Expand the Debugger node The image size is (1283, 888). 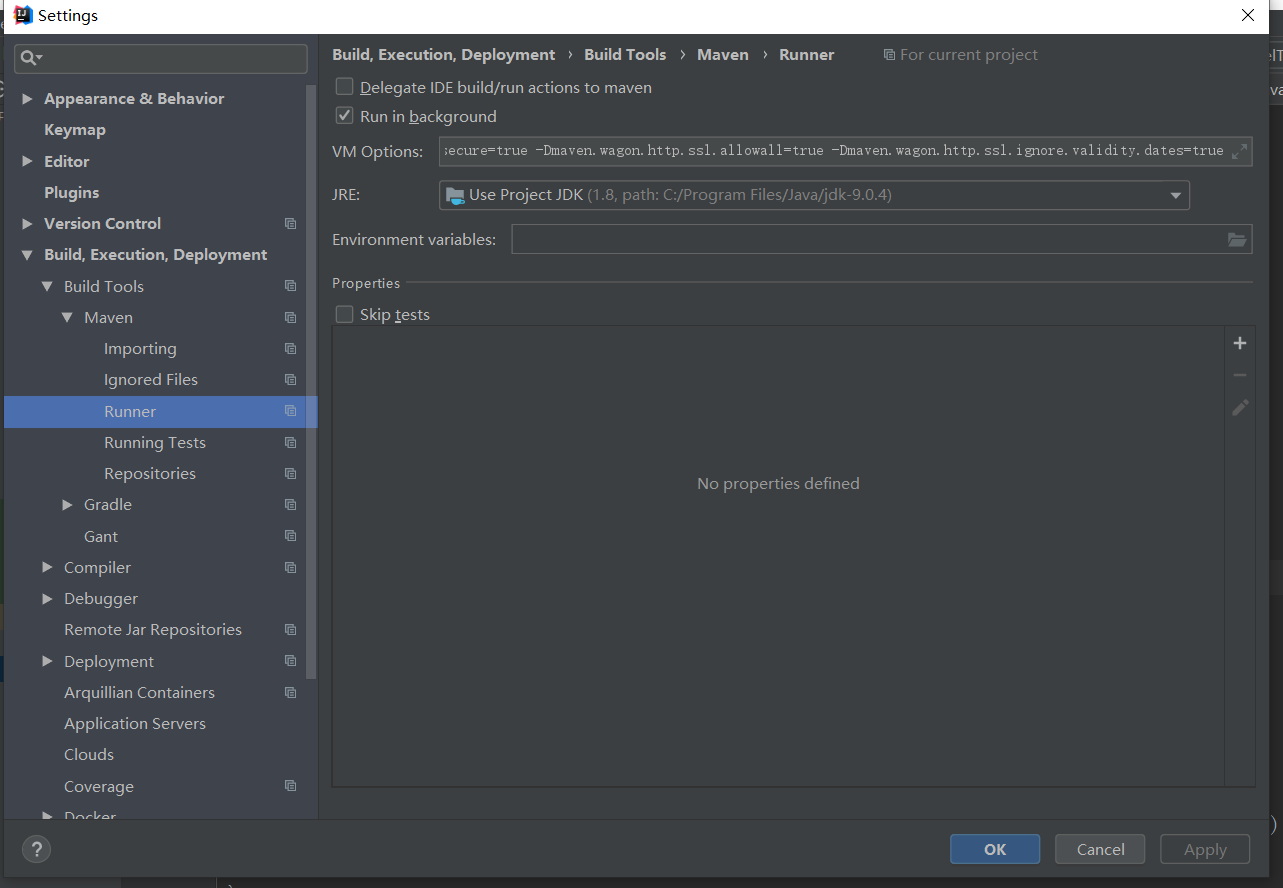click(x=47, y=599)
